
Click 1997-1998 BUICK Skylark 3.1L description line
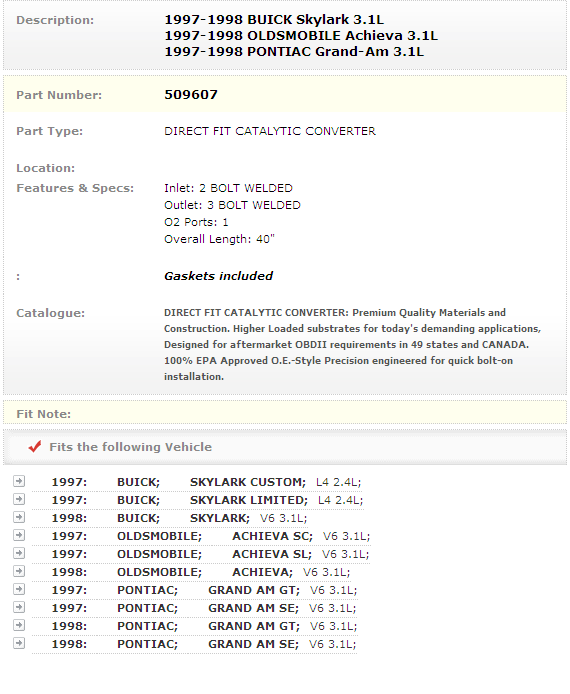[x=274, y=19]
